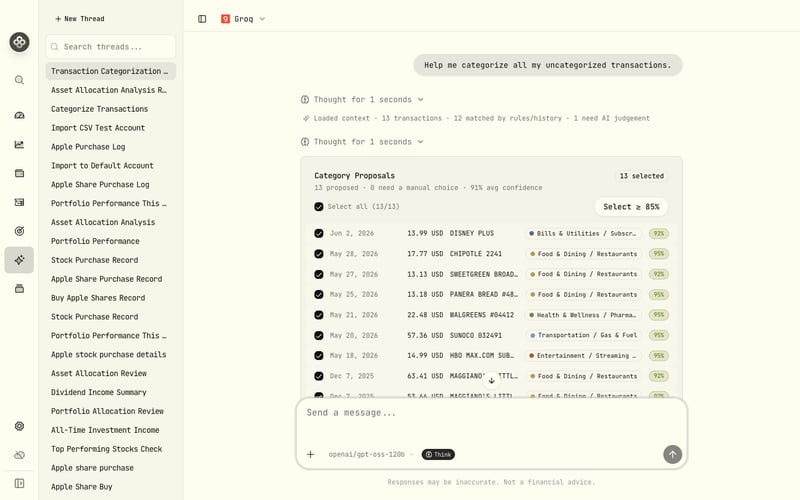Open Portfolio Allocation Review thread

tap(110, 411)
